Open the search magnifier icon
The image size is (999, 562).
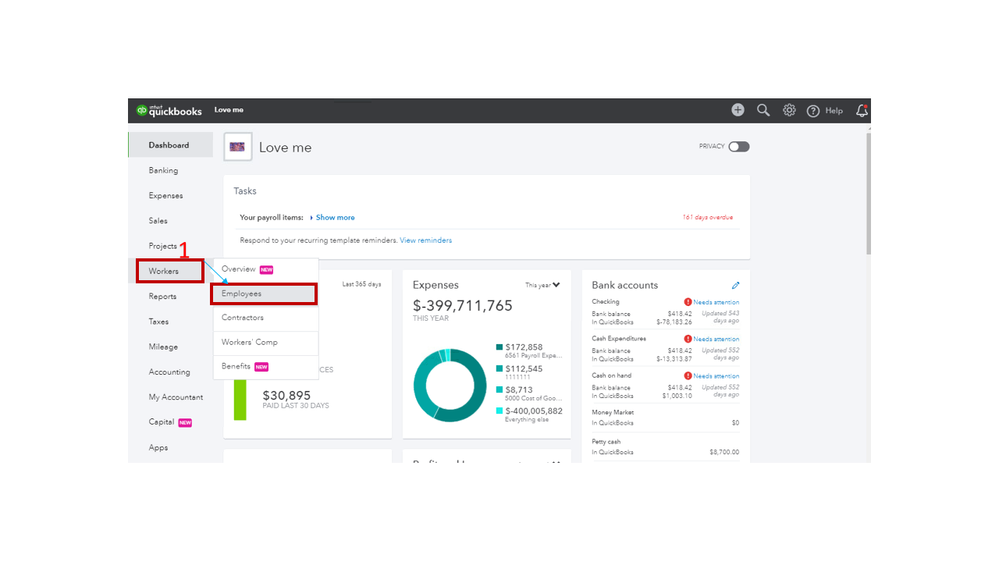[x=763, y=110]
